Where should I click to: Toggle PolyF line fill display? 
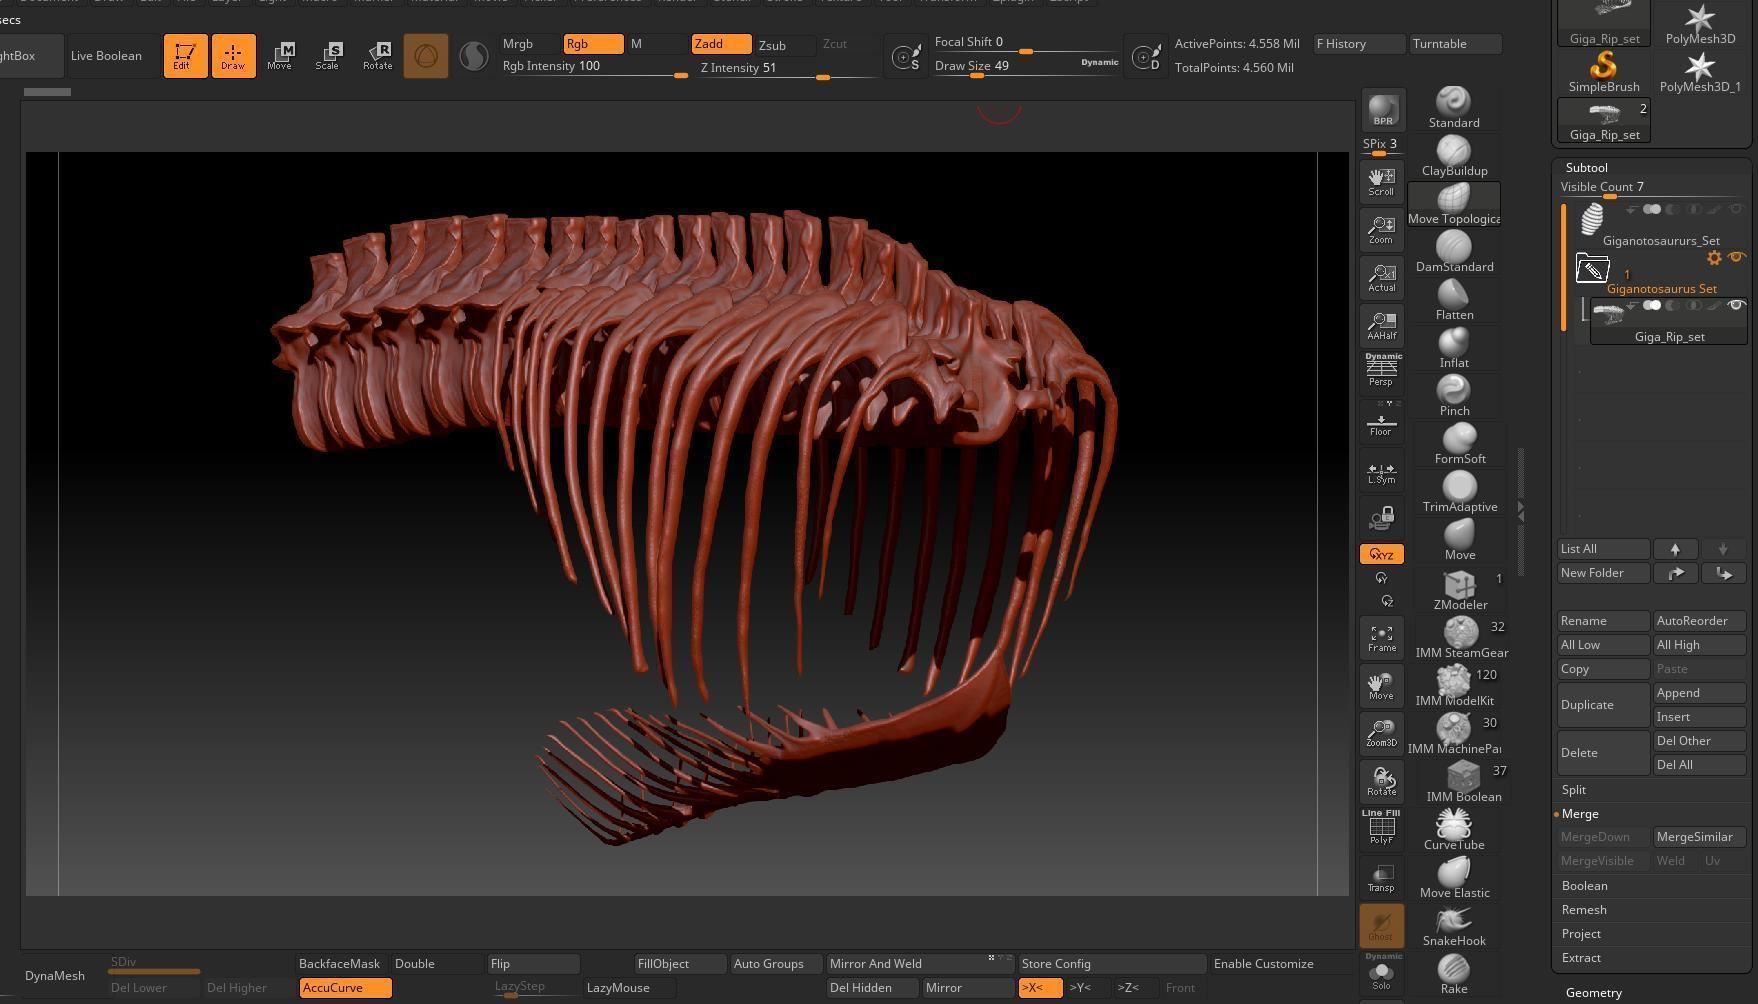(1381, 829)
